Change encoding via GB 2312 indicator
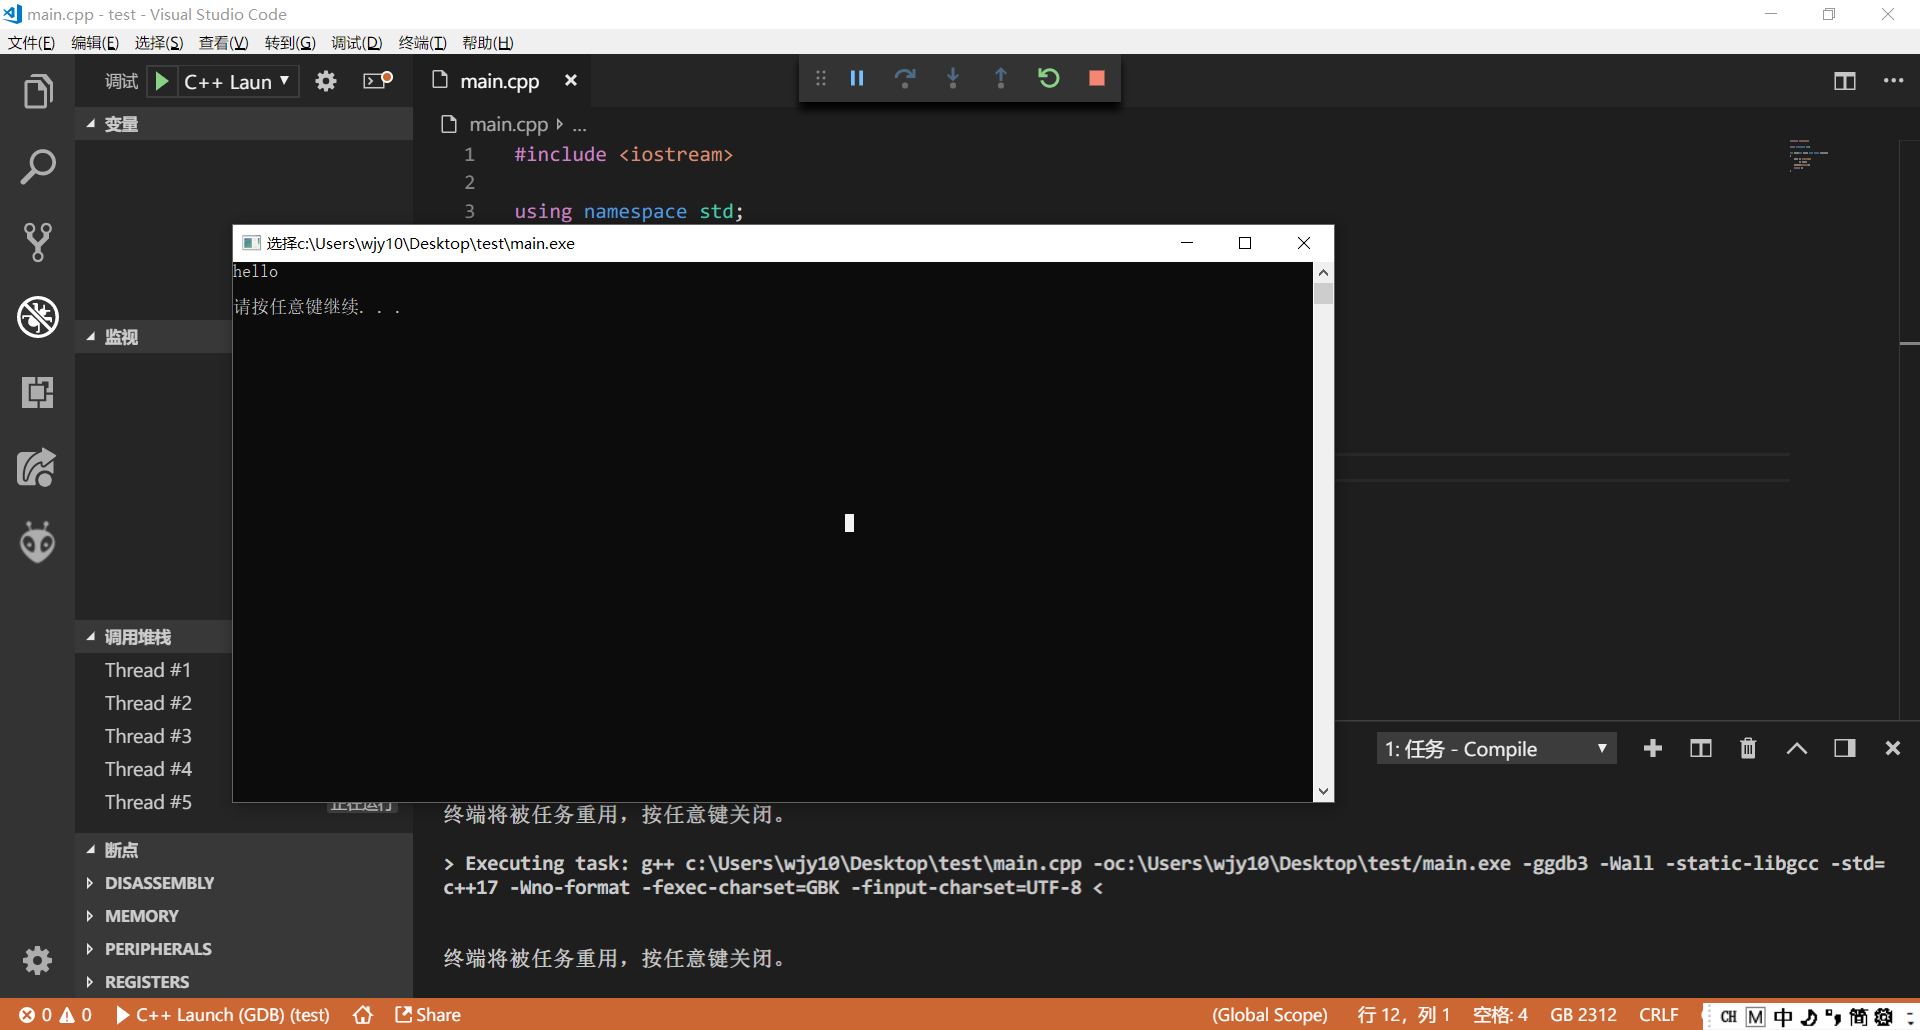 1583,1015
